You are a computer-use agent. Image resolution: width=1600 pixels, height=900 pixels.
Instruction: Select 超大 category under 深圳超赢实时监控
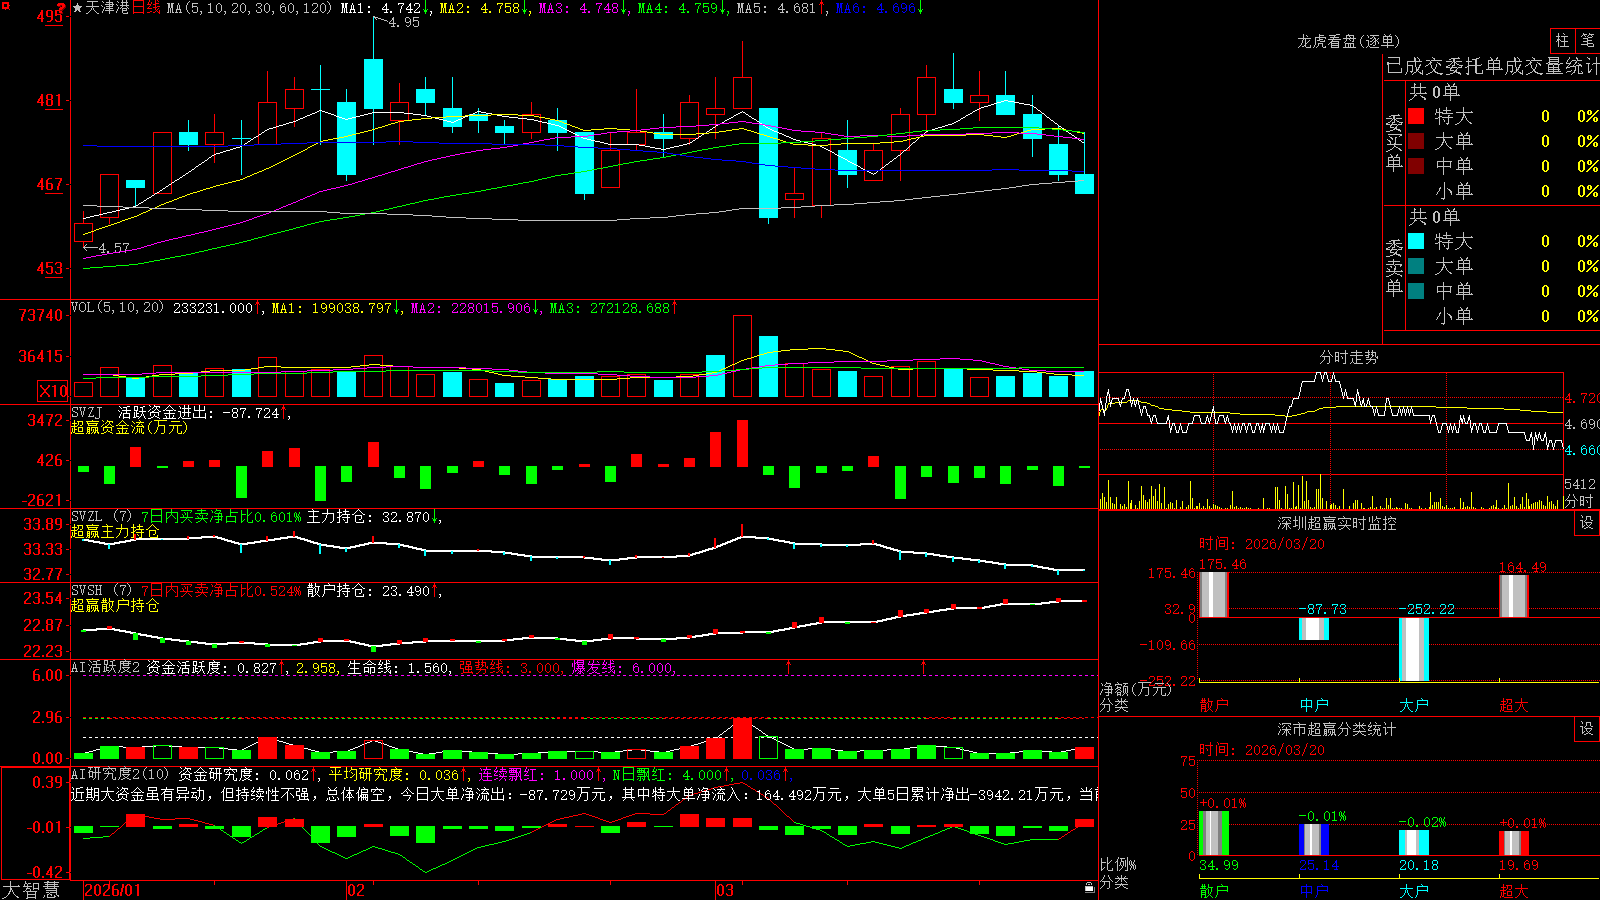click(1514, 705)
